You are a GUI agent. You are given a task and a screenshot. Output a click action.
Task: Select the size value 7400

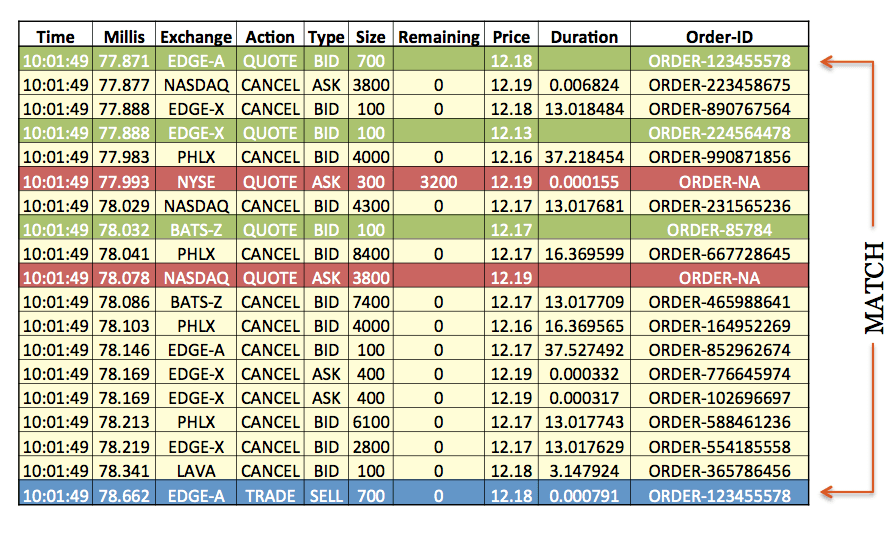click(x=371, y=302)
